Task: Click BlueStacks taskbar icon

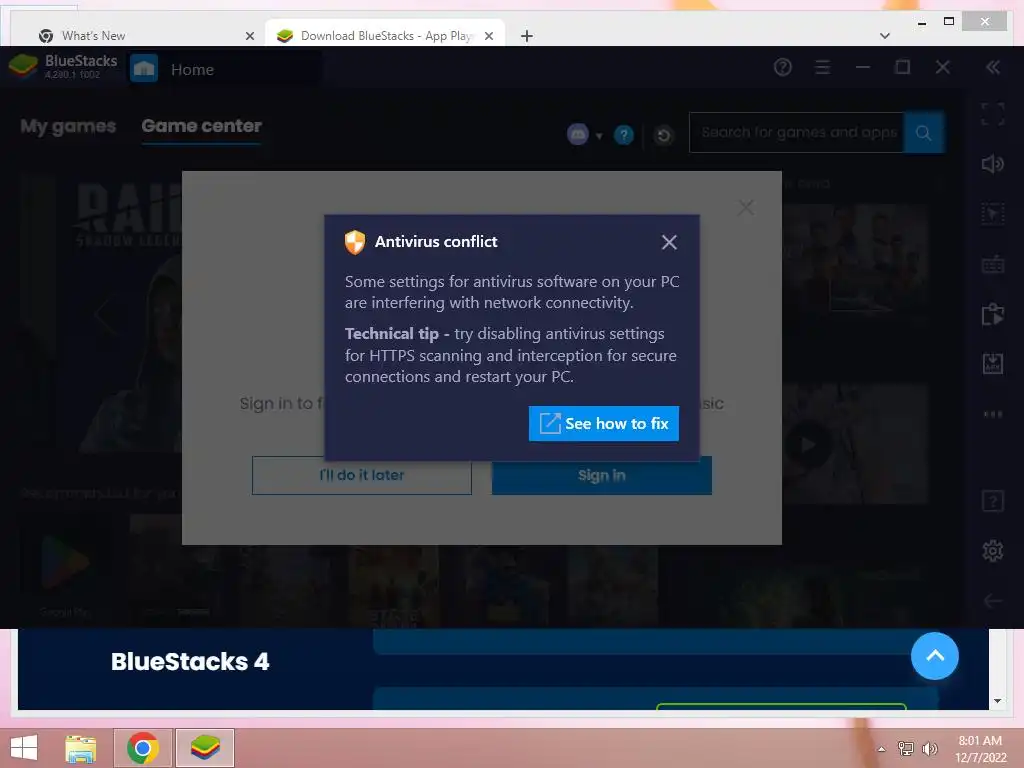Action: pos(205,748)
